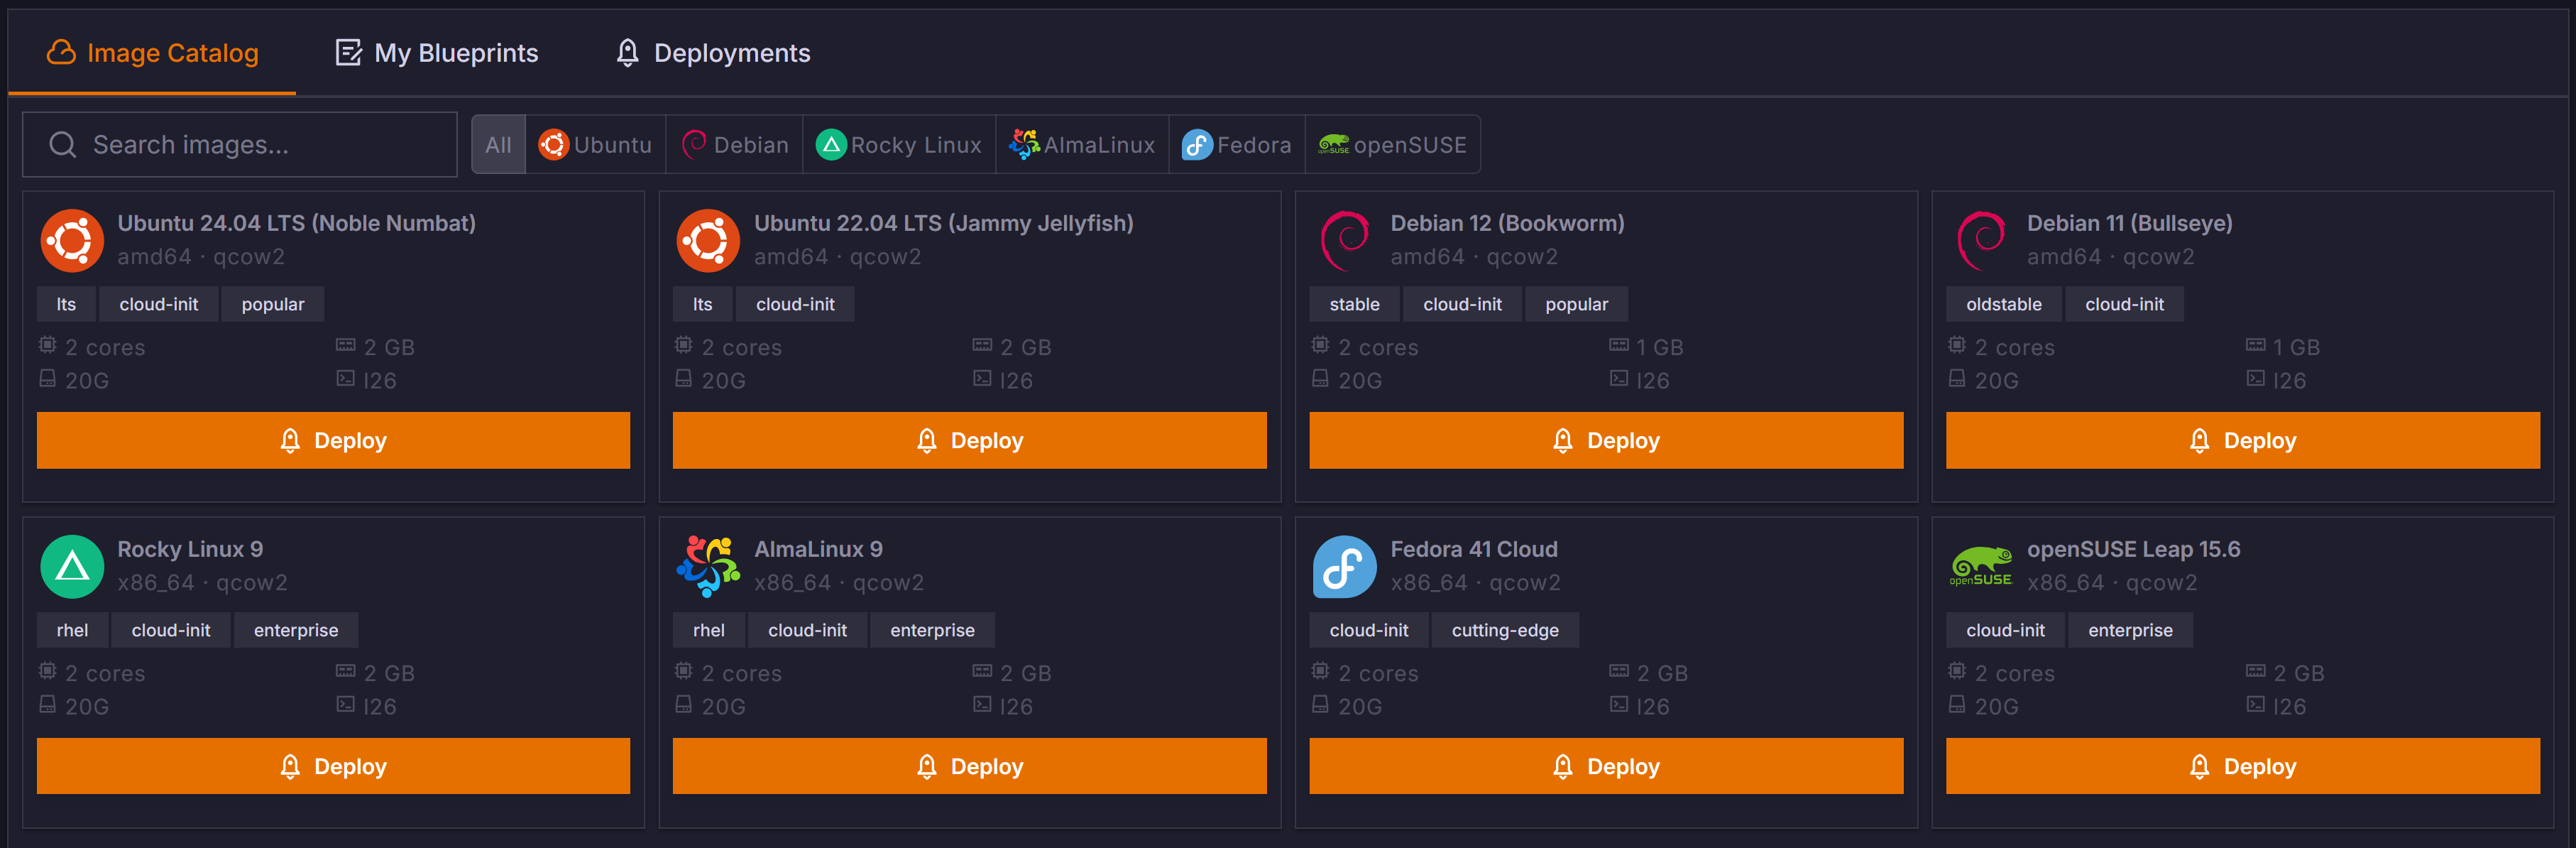Click the openSUSE gecko filter icon
The image size is (2576, 848).
(x=1334, y=144)
